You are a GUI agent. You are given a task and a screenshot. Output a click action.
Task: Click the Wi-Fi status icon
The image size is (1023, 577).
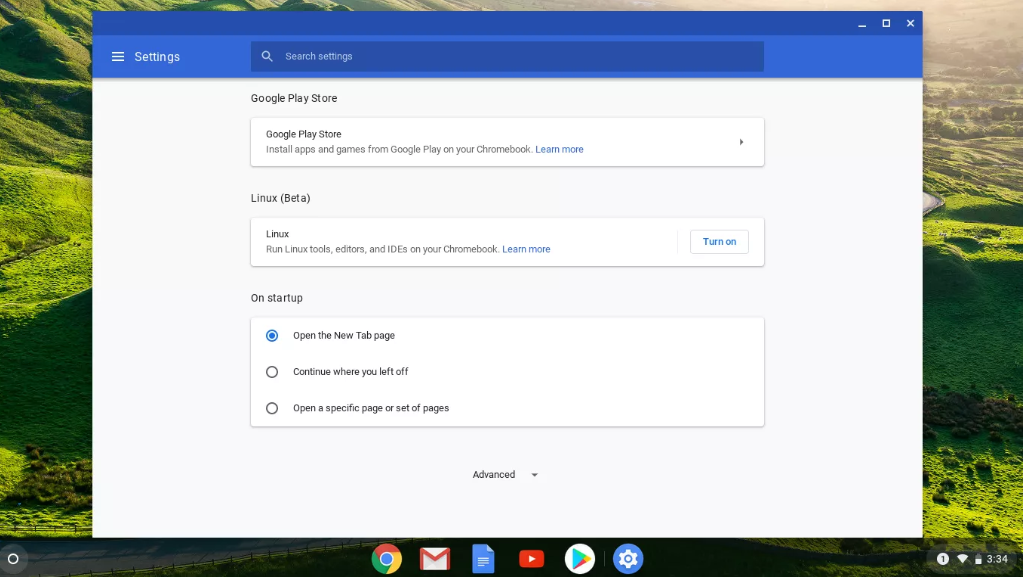click(x=962, y=559)
